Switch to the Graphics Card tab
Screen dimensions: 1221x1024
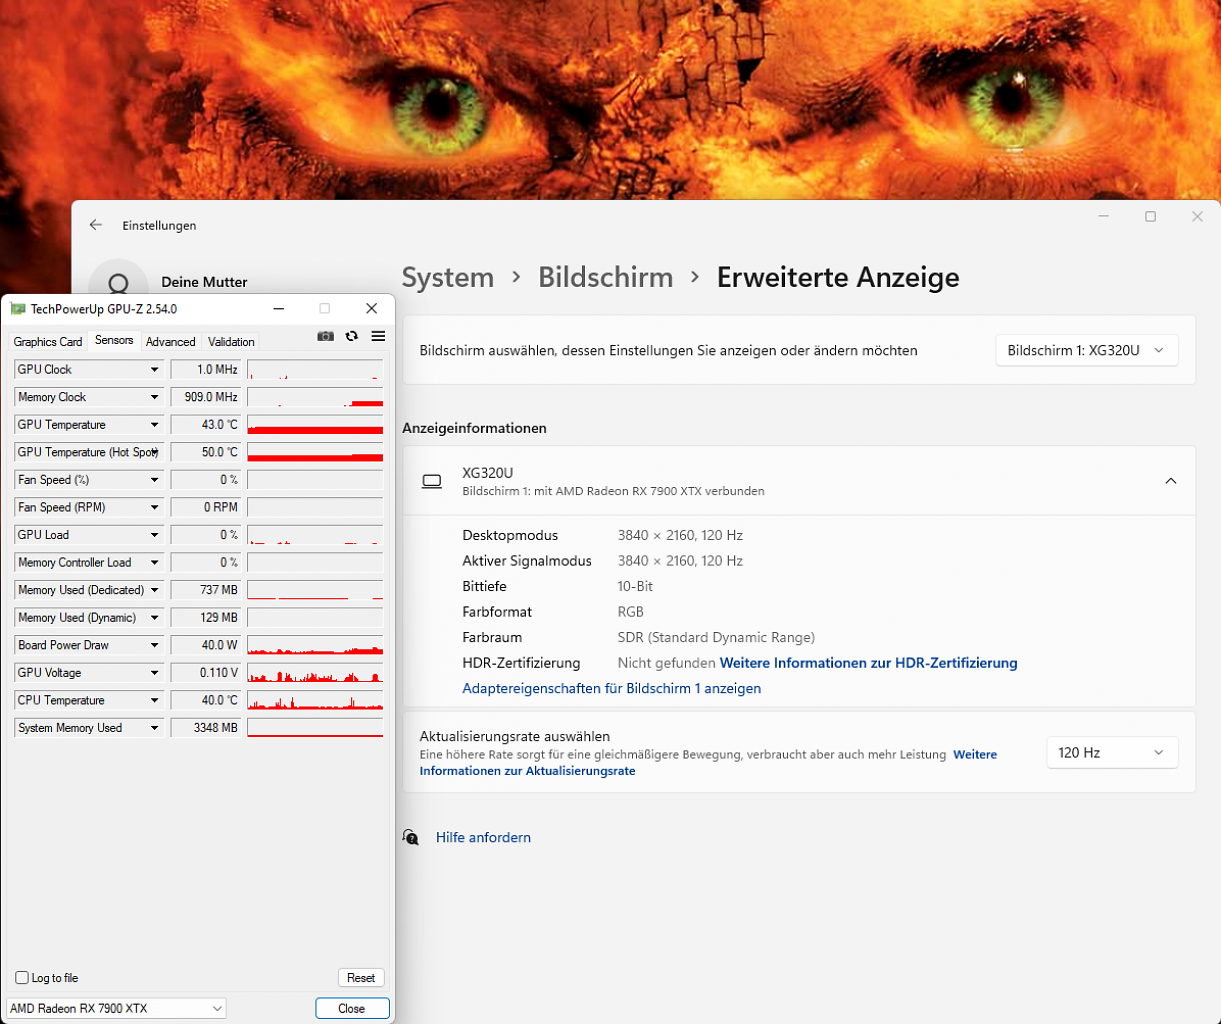(48, 342)
